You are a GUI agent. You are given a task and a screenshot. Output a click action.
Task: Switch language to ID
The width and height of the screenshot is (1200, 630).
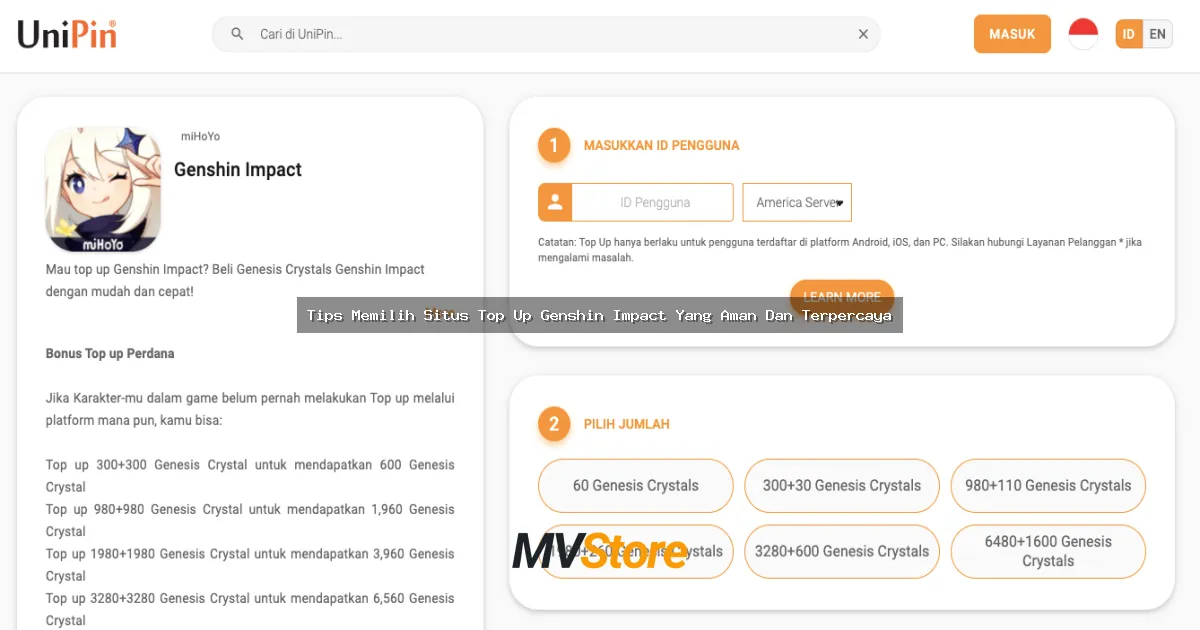coord(1129,34)
